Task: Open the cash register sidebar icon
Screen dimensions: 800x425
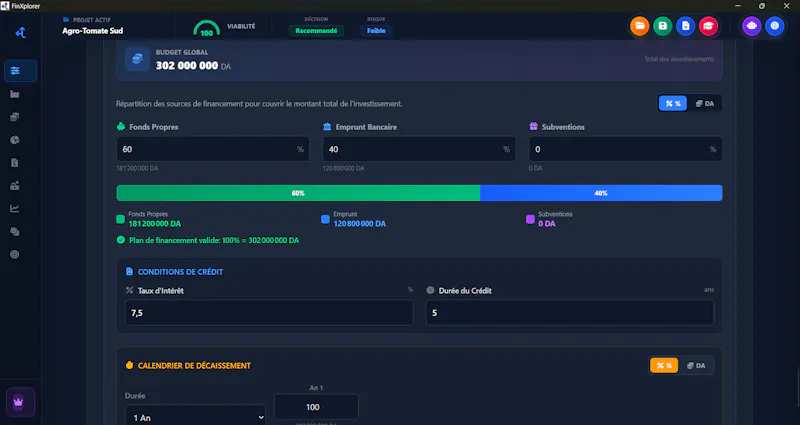Action: pos(15,186)
